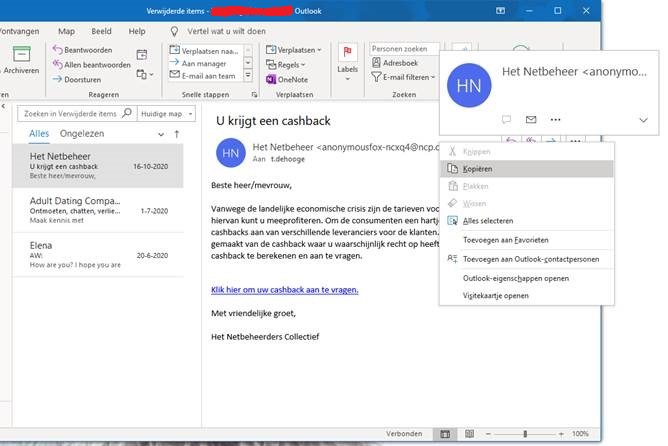Click the magnifier search icon
The width and height of the screenshot is (668, 446).
click(x=127, y=113)
